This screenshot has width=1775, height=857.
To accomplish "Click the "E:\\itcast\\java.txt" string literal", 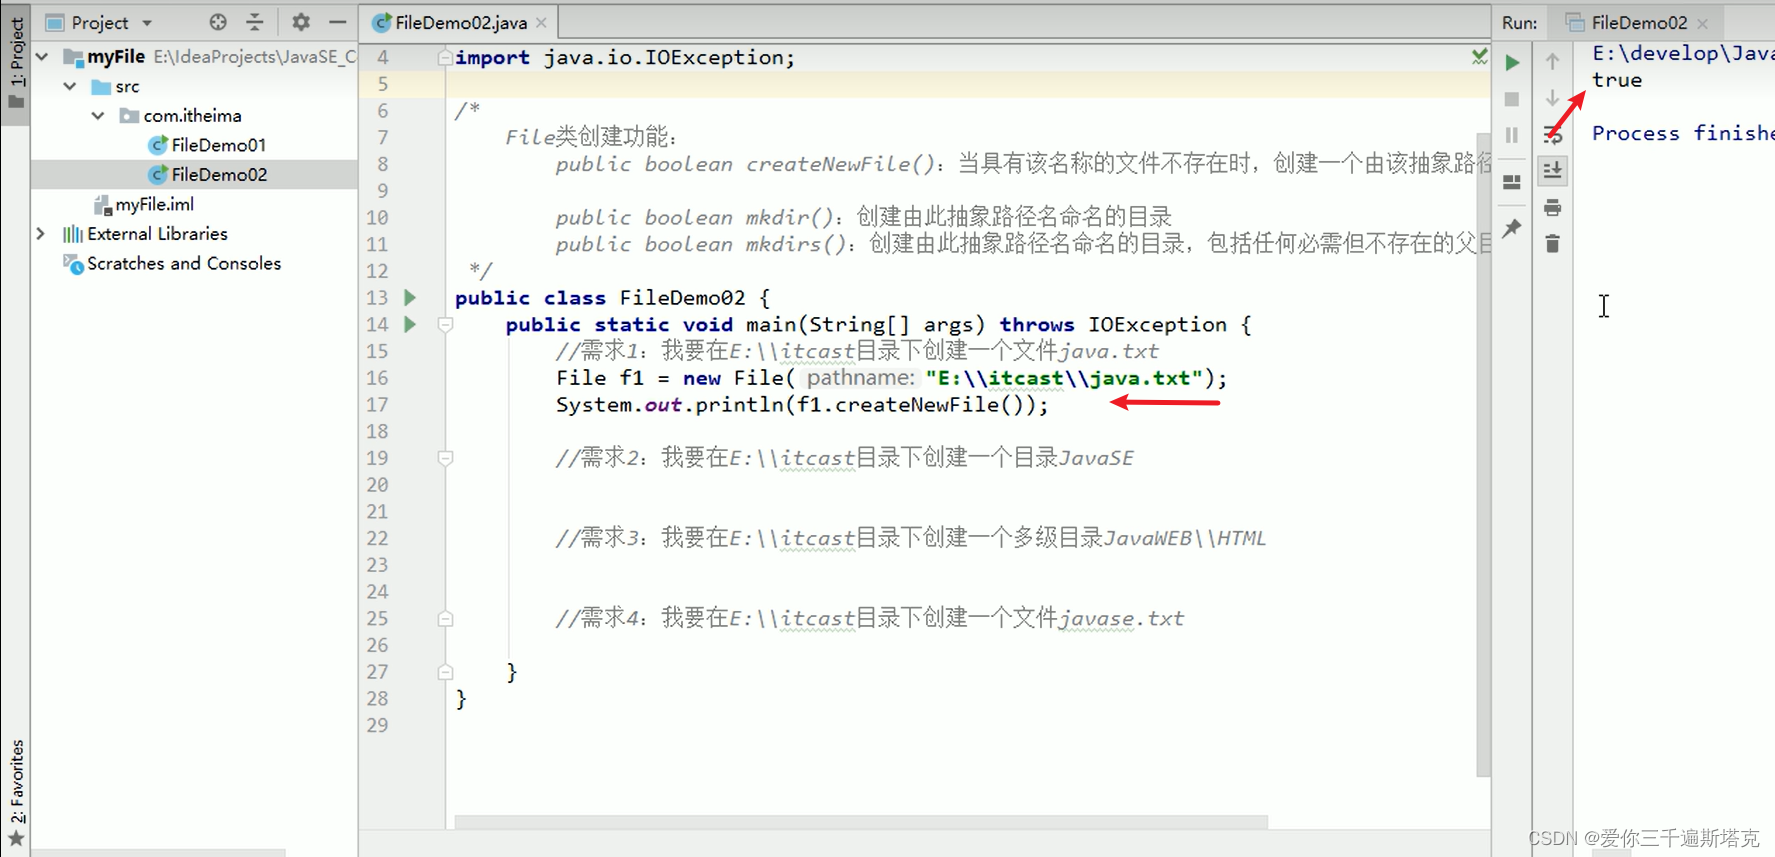I will coord(1065,378).
